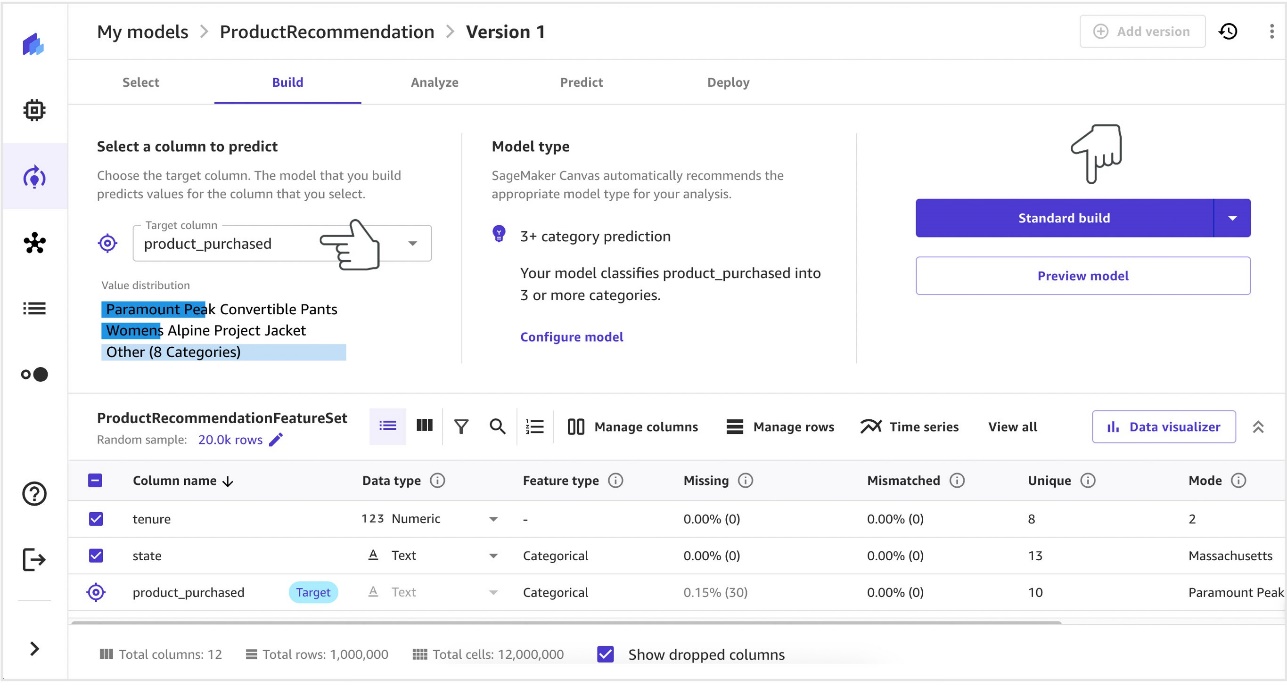Click the Add version button

pyautogui.click(x=1142, y=31)
